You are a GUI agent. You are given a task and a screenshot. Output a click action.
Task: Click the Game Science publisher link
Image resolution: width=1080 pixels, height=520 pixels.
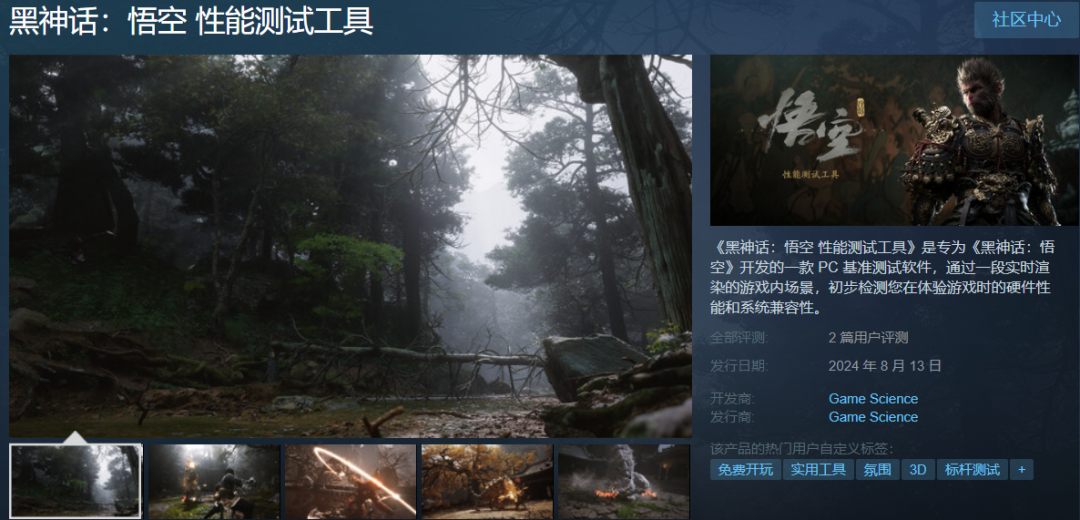873,417
